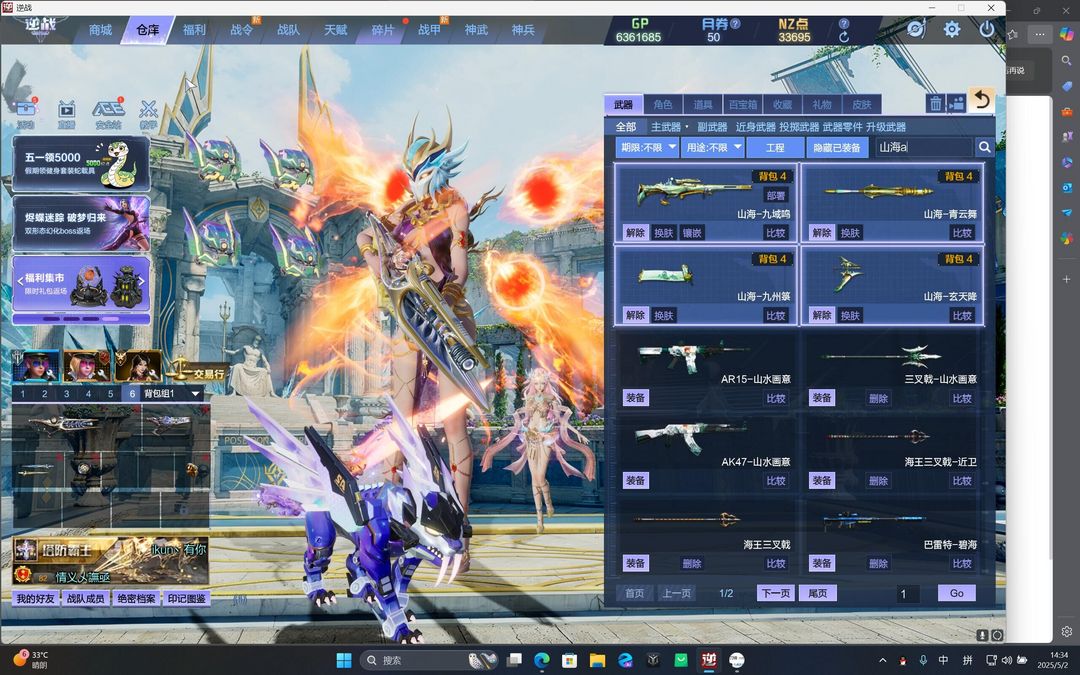Image resolution: width=1080 pixels, height=675 pixels.
Task: Toggle the 工程 filter button
Action: pos(775,147)
